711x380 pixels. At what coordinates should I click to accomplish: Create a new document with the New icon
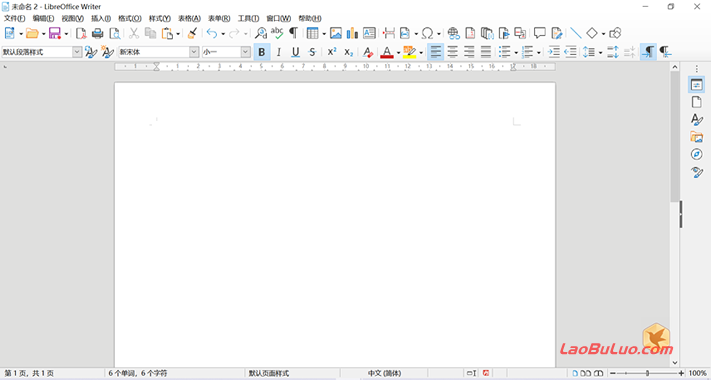(x=10, y=33)
